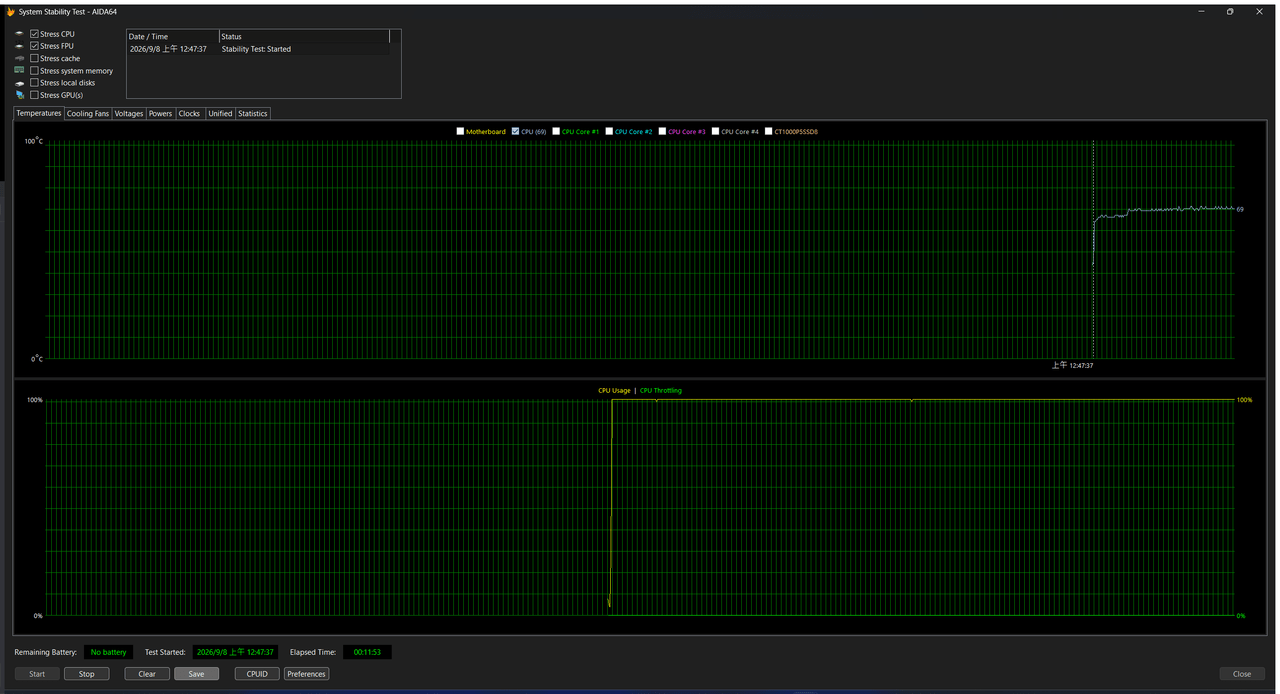Open the Voltages tab
Image resolution: width=1280 pixels, height=694 pixels.
pos(129,114)
